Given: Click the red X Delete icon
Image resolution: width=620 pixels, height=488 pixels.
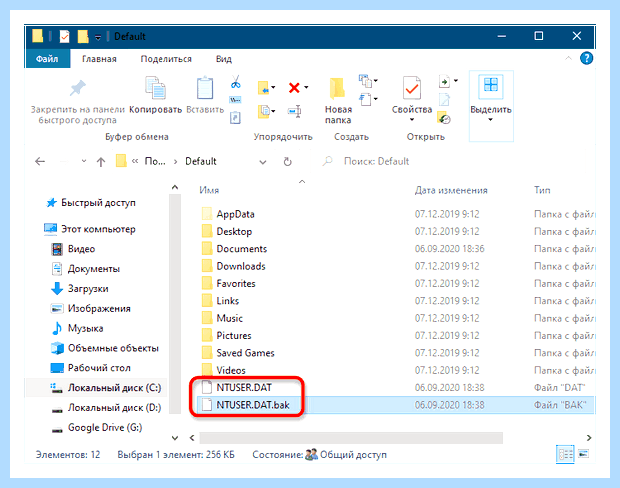Looking at the screenshot, I should tap(294, 87).
